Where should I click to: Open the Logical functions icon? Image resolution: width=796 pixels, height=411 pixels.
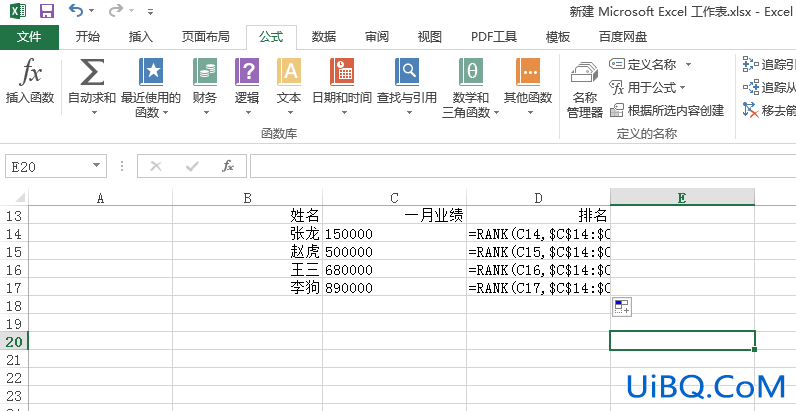pyautogui.click(x=247, y=72)
